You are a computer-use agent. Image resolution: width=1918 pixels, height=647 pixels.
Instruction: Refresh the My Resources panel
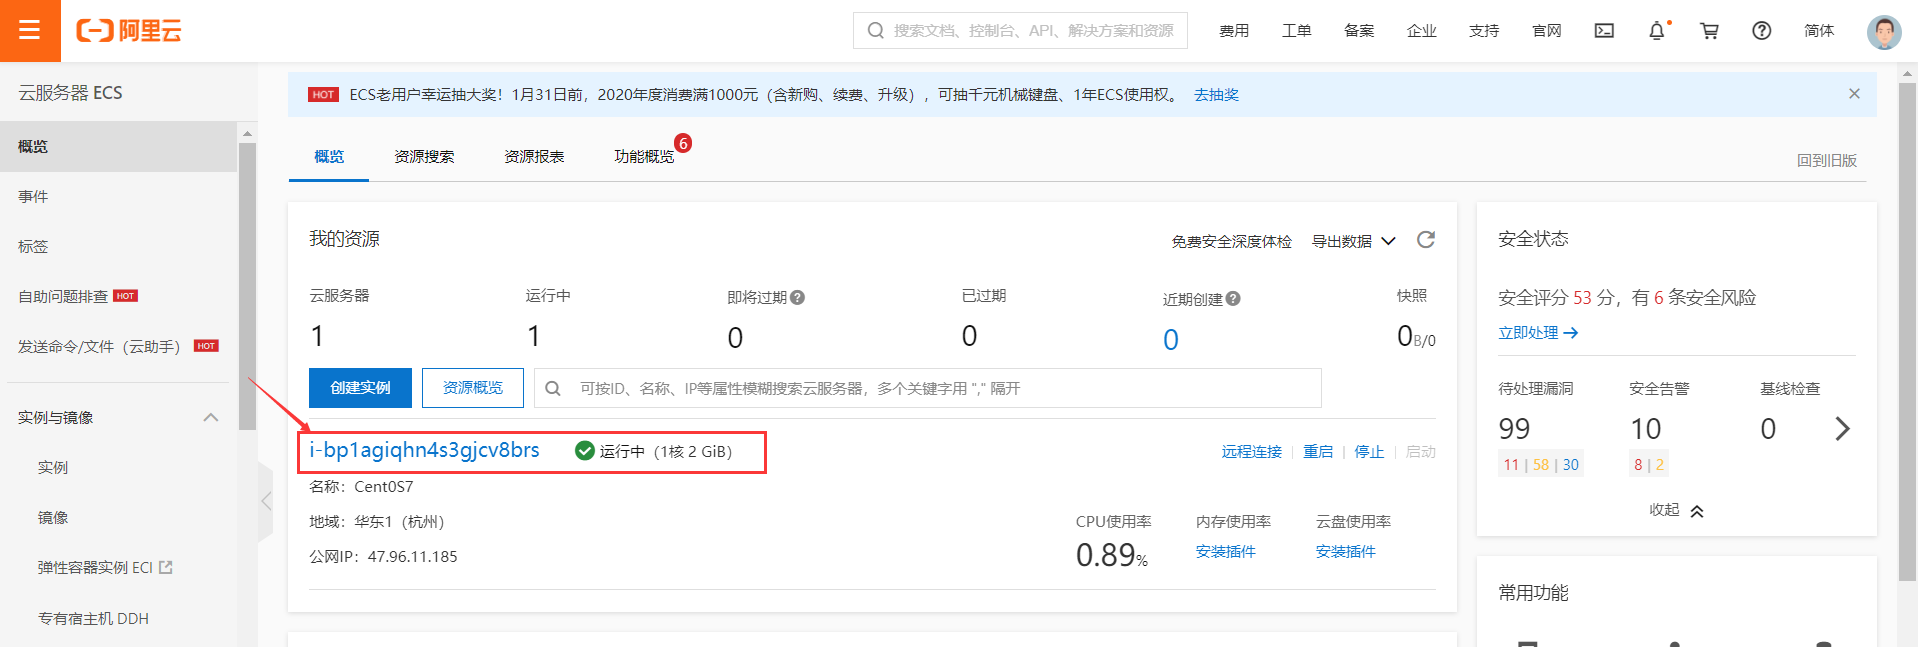click(x=1425, y=240)
